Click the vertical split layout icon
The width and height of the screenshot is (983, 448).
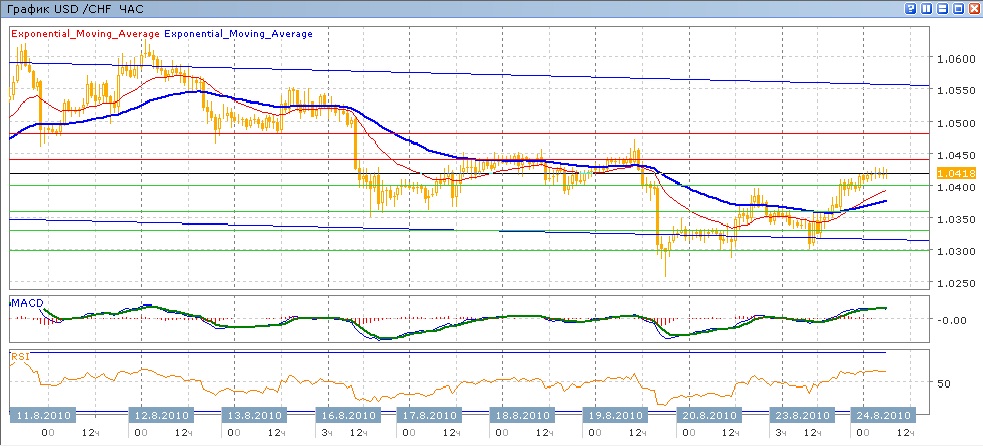pos(925,8)
